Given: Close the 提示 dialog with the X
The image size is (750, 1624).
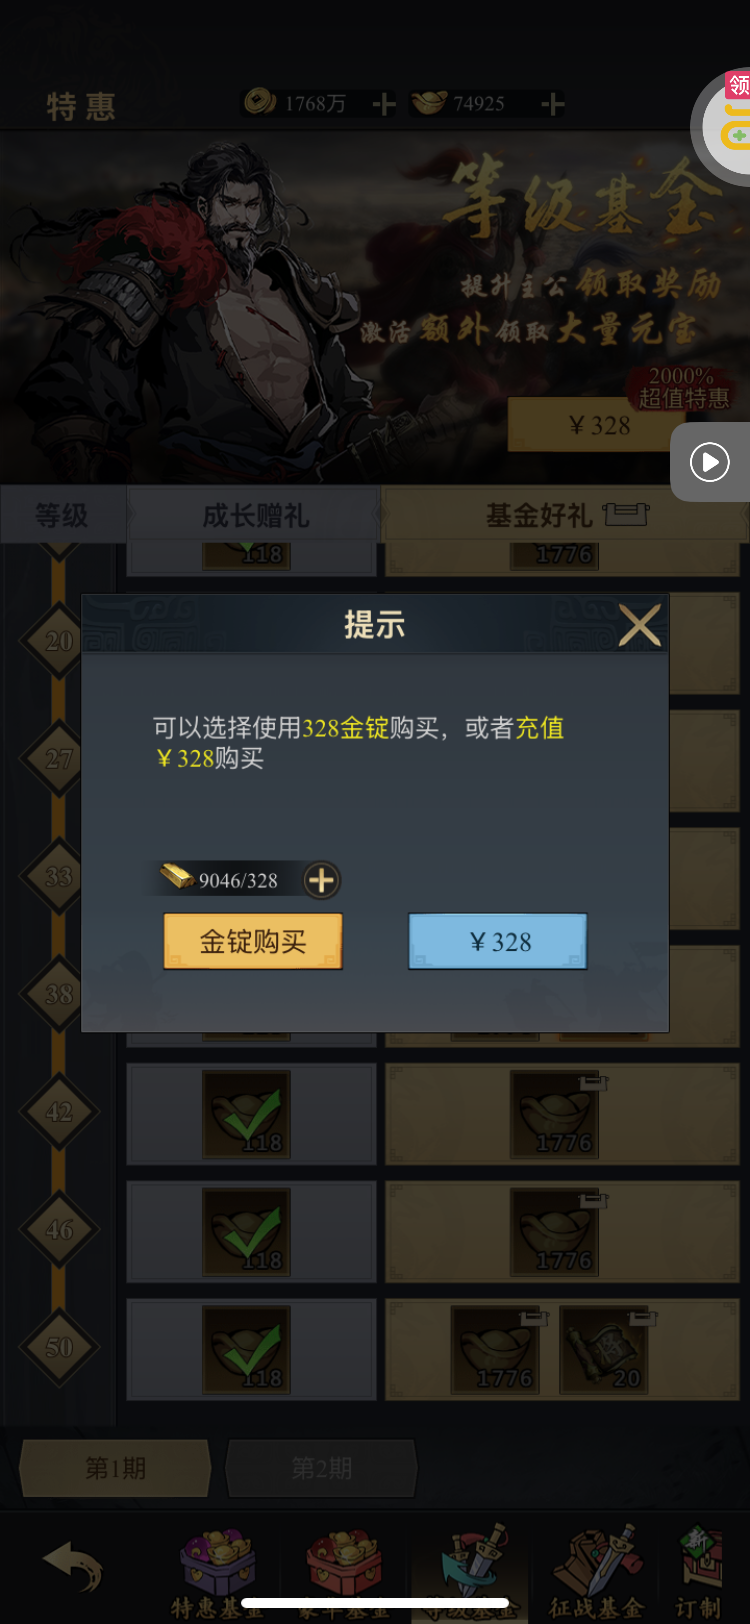Looking at the screenshot, I should 640,626.
